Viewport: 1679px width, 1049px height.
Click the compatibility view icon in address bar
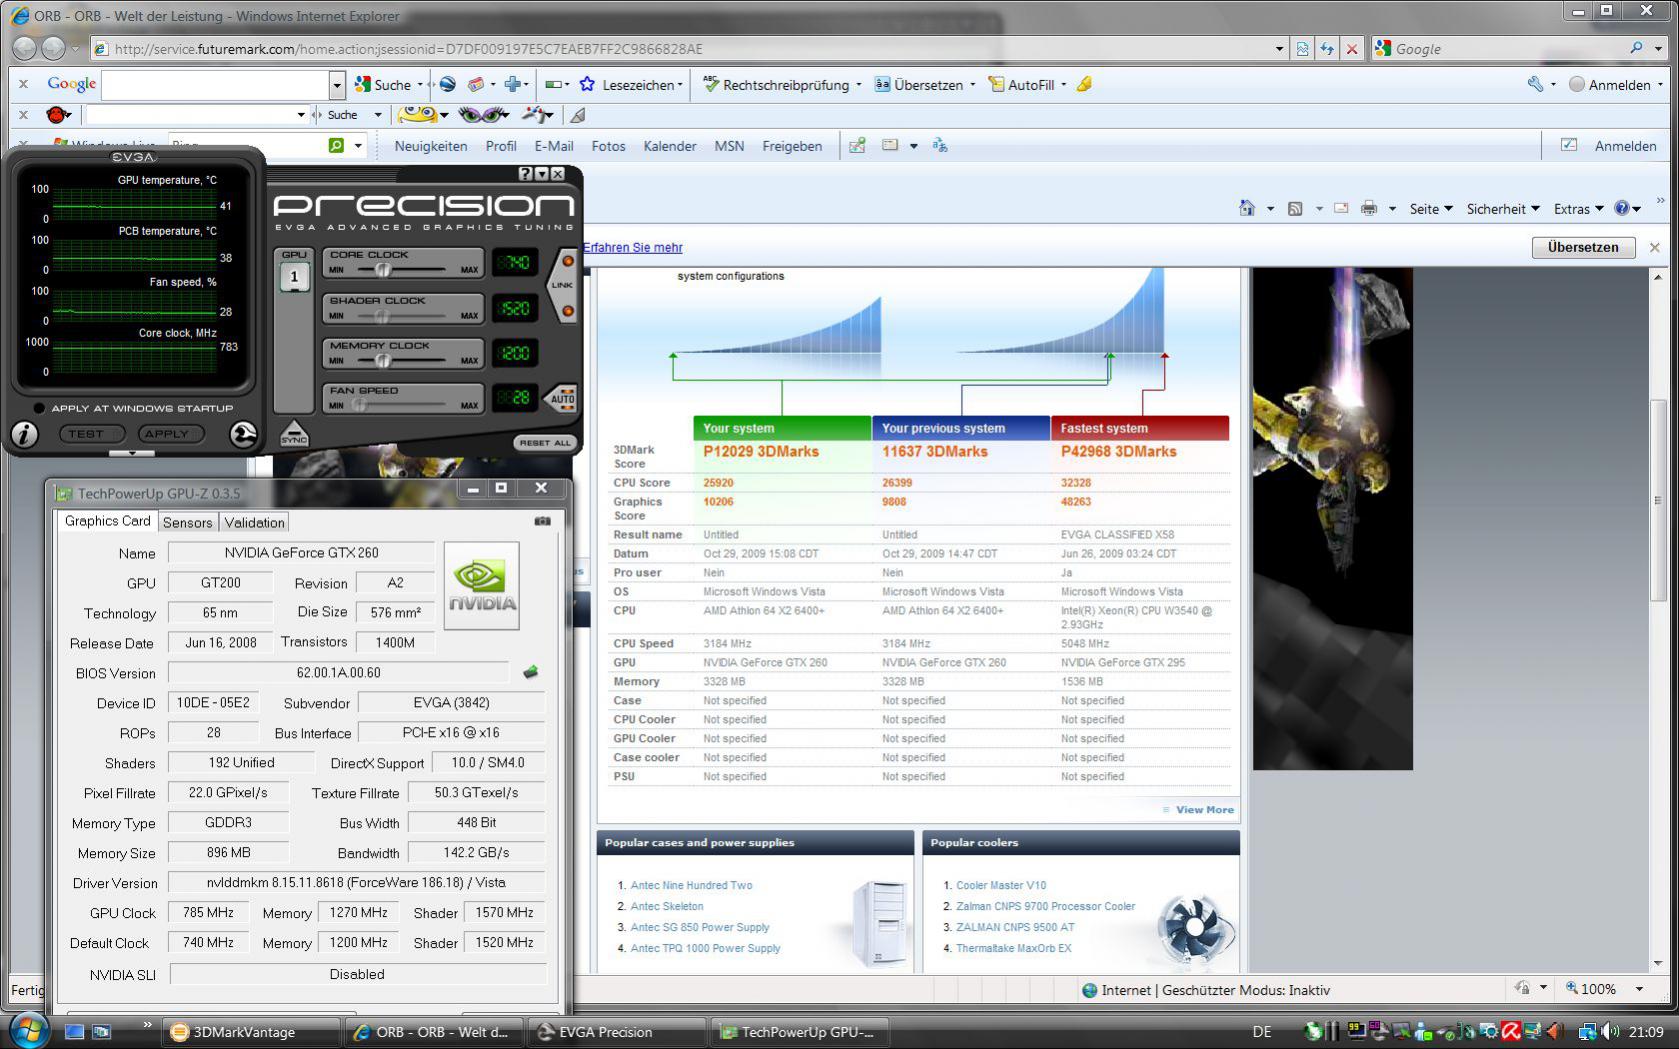(1302, 48)
